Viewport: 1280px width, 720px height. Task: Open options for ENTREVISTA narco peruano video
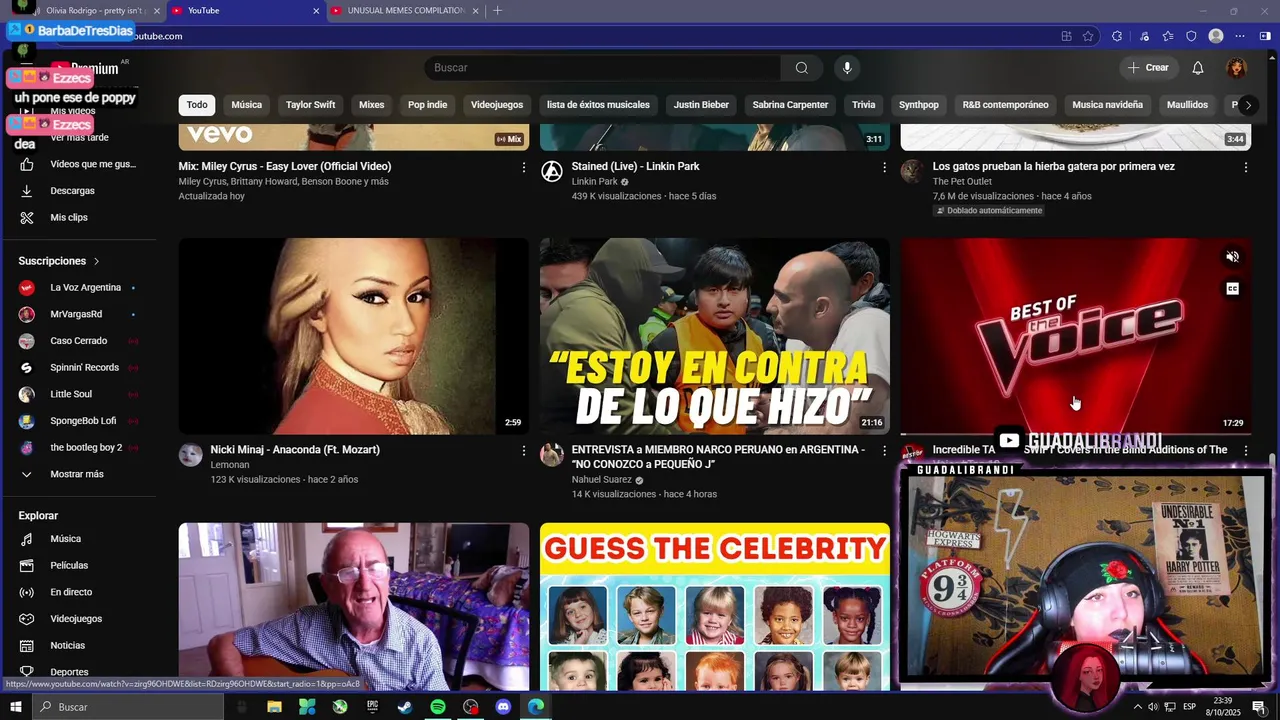pos(884,451)
